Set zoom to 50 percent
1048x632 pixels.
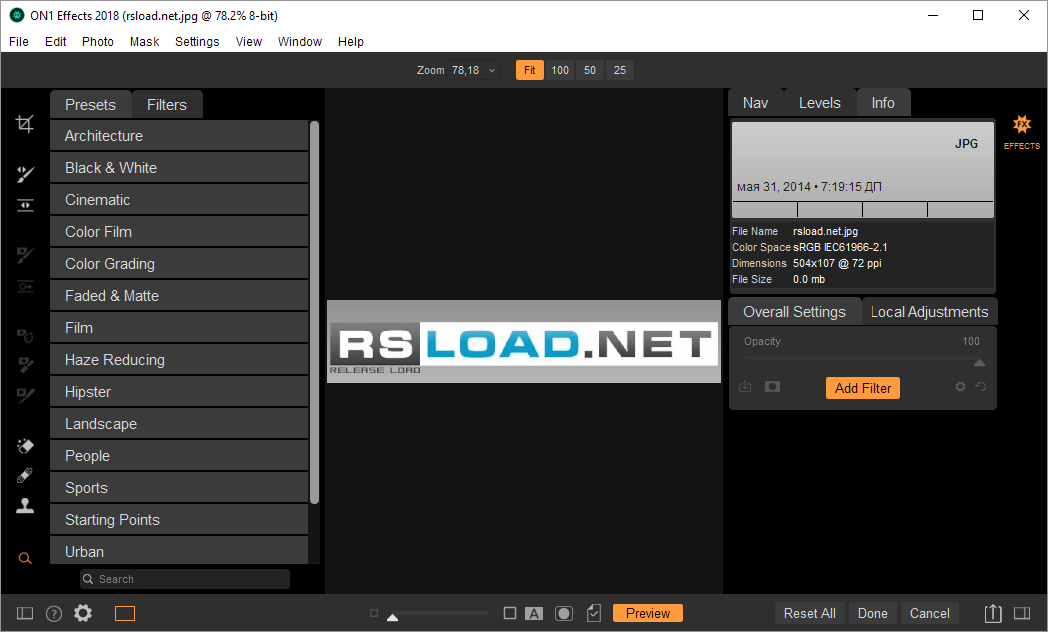tap(590, 70)
